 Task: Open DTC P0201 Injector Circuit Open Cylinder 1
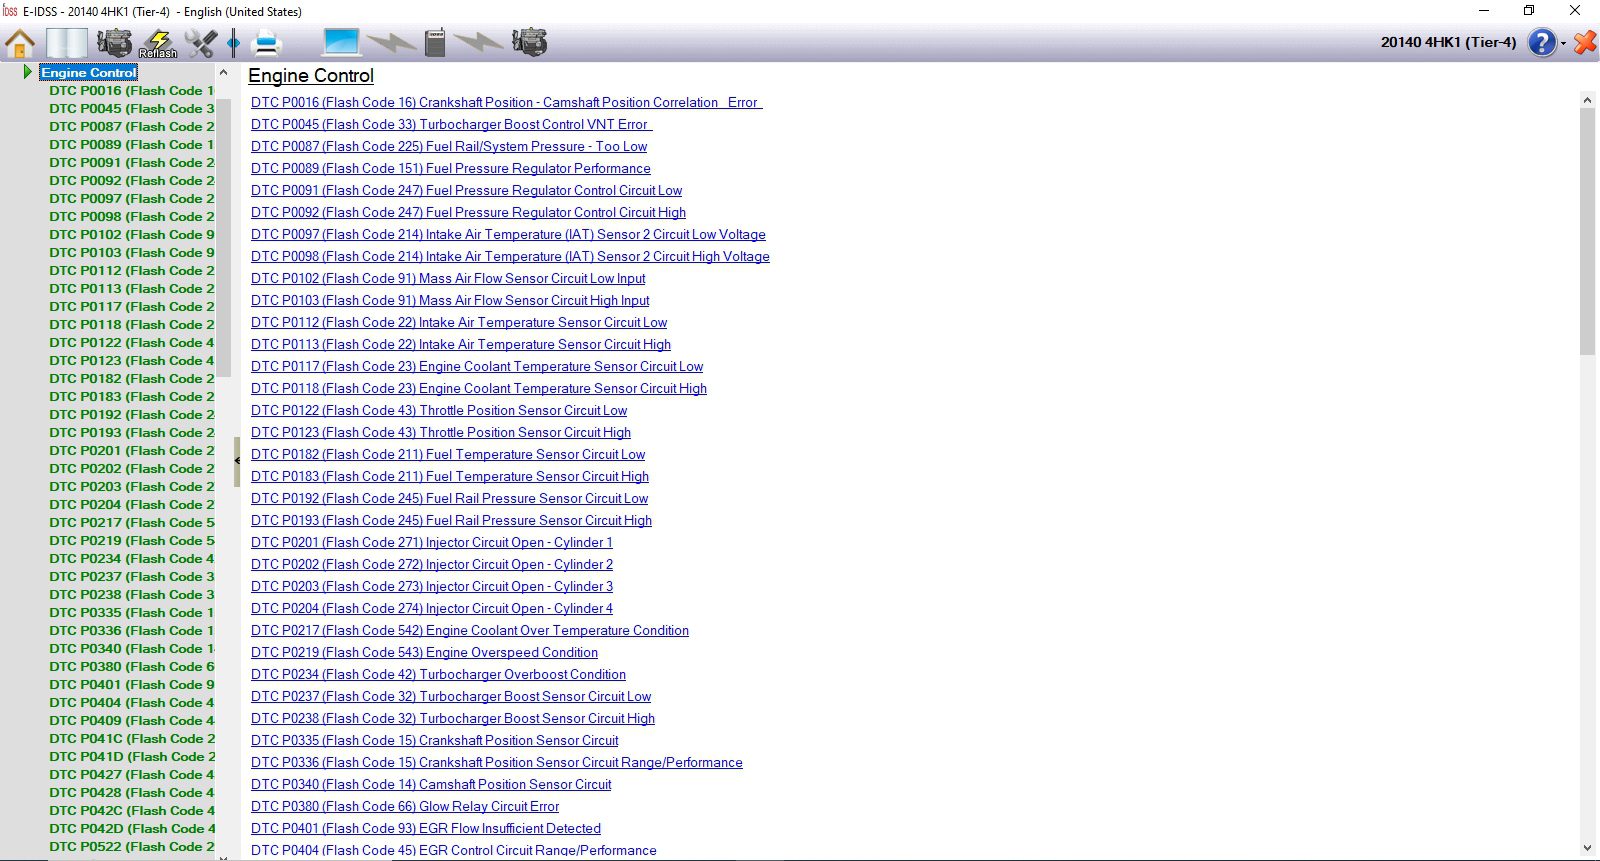[x=432, y=542]
